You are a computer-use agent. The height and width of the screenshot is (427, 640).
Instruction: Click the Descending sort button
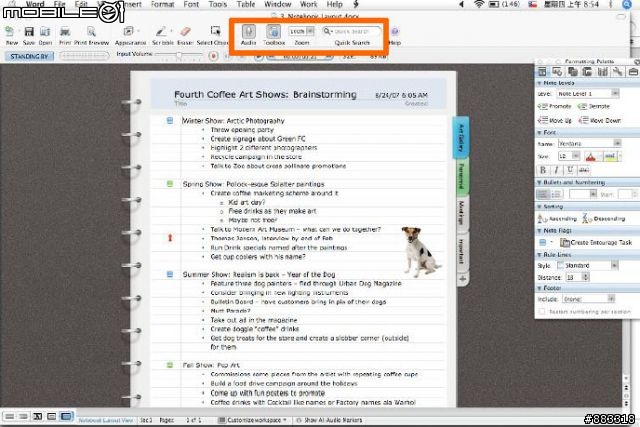pos(603,219)
